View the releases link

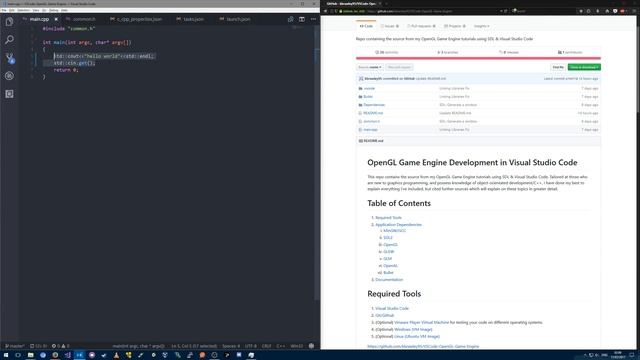point(509,52)
